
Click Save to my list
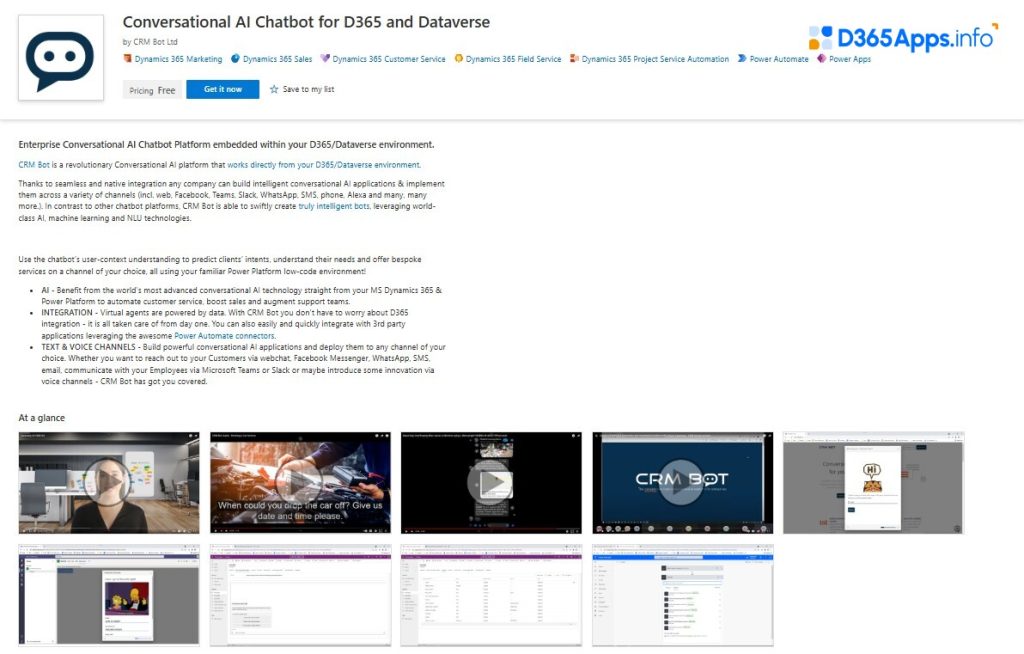(308, 90)
